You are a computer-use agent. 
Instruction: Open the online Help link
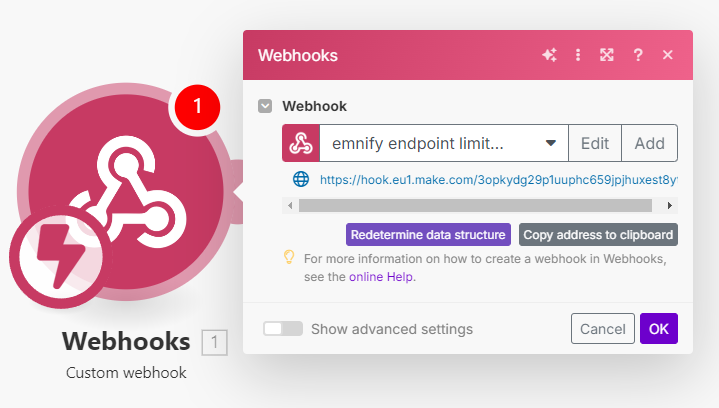[381, 277]
